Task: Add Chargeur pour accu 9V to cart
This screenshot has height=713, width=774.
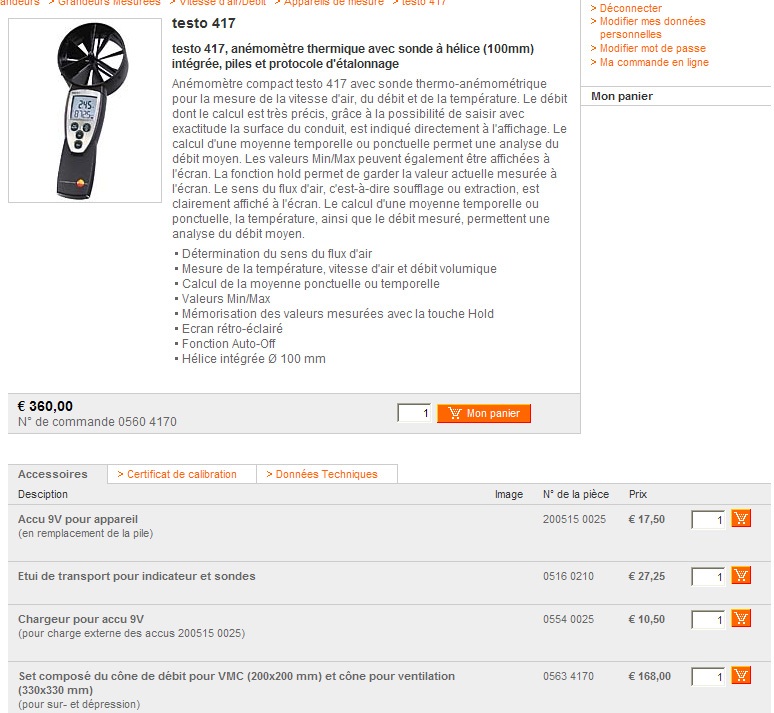Action: click(741, 618)
